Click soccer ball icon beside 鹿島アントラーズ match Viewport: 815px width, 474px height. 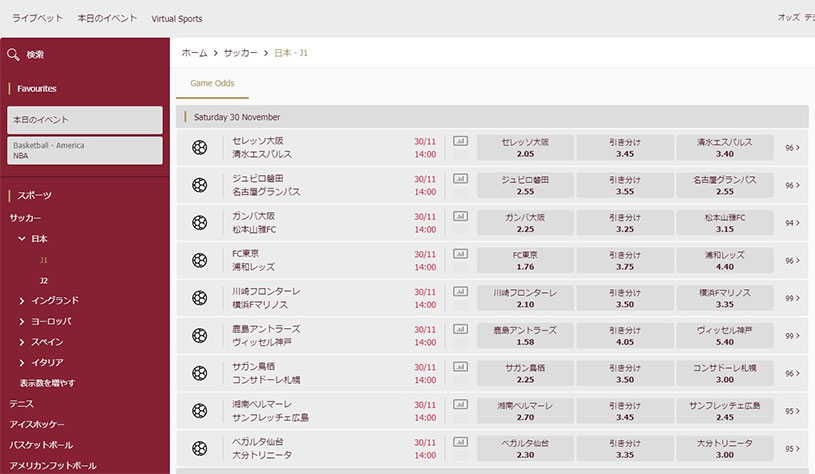200,335
